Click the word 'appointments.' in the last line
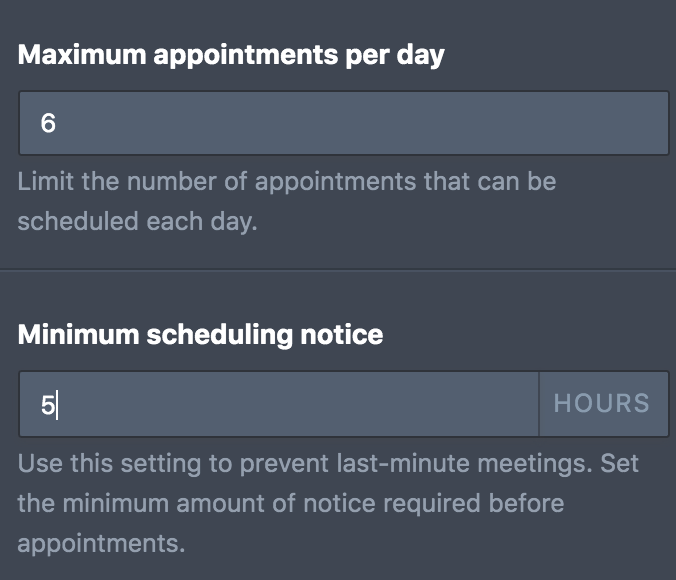This screenshot has width=676, height=580. click(101, 545)
